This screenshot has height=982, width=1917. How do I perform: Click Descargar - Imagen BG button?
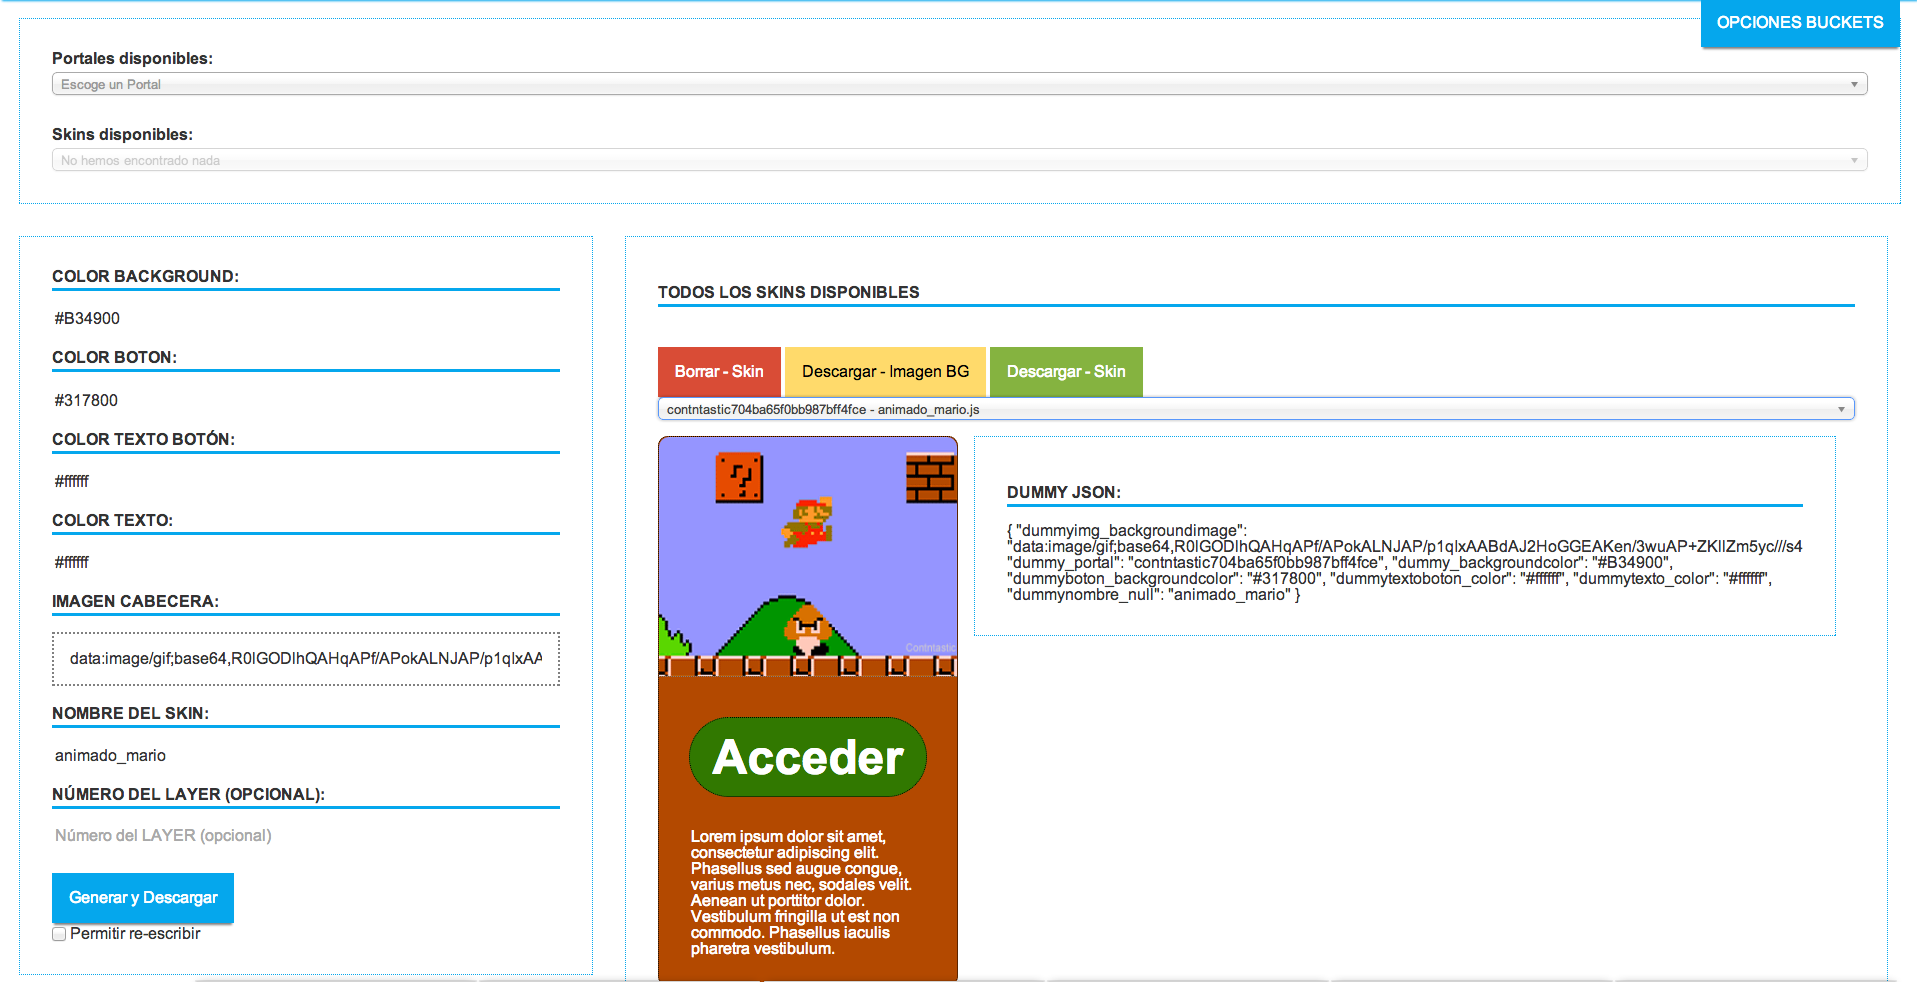(x=885, y=372)
